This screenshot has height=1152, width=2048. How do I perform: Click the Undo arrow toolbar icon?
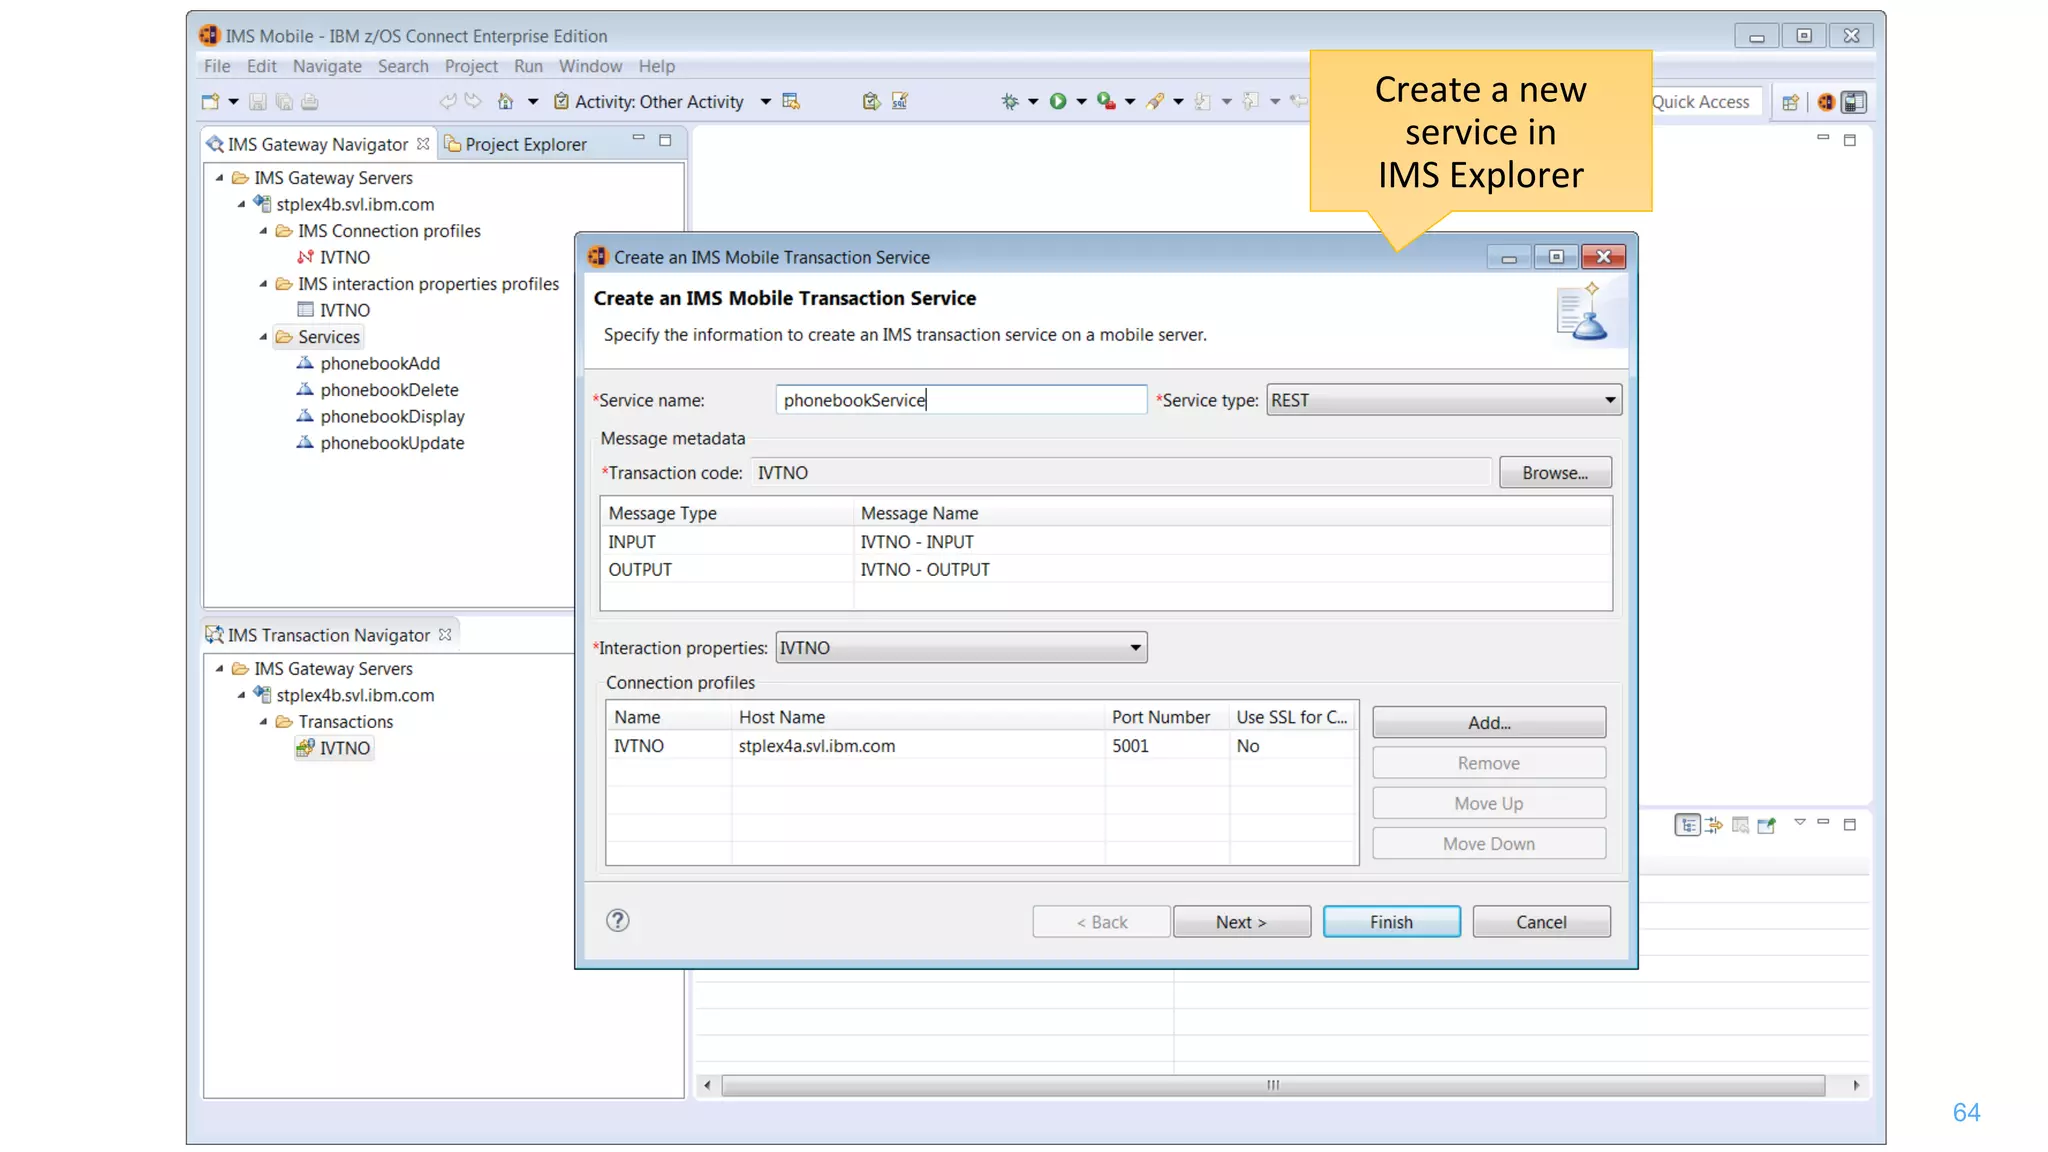pos(447,101)
